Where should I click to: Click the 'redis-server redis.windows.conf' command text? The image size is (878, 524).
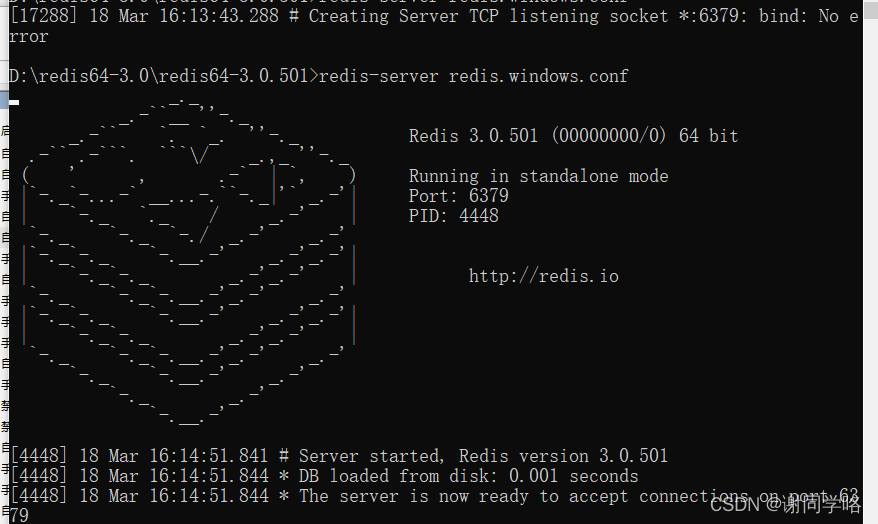473,76
